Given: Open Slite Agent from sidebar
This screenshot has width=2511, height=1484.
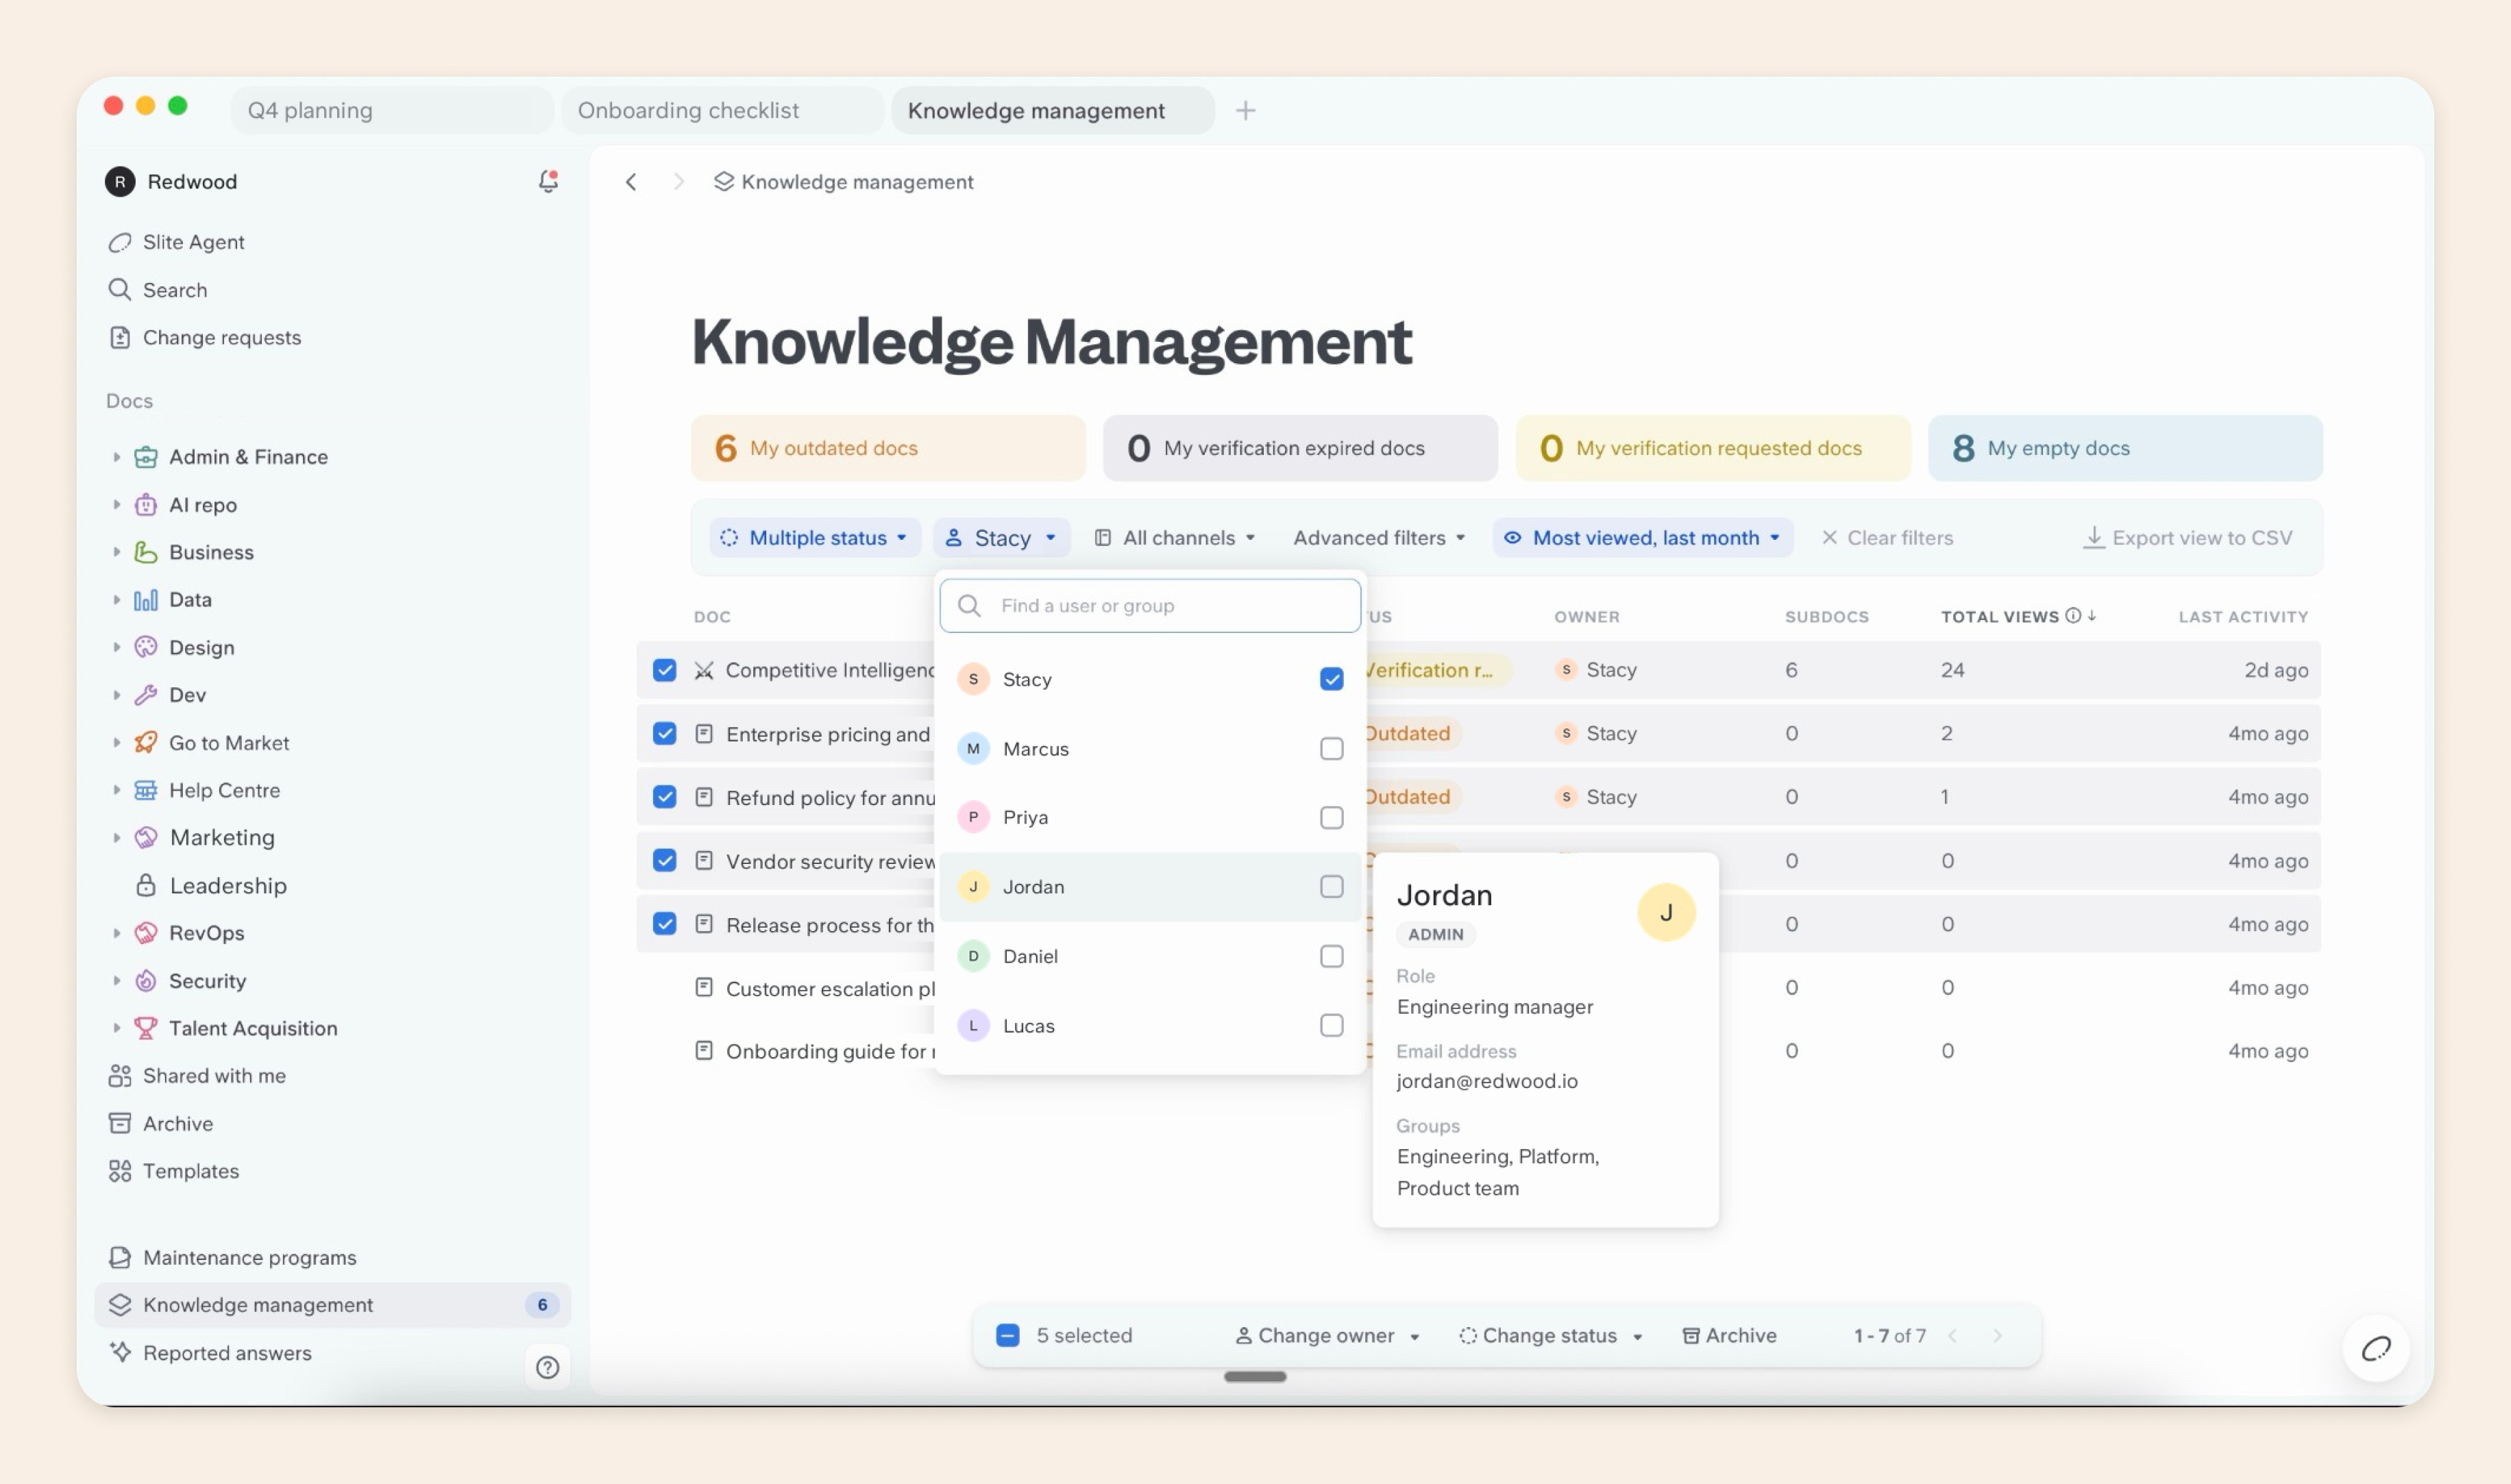Looking at the screenshot, I should [x=176, y=242].
